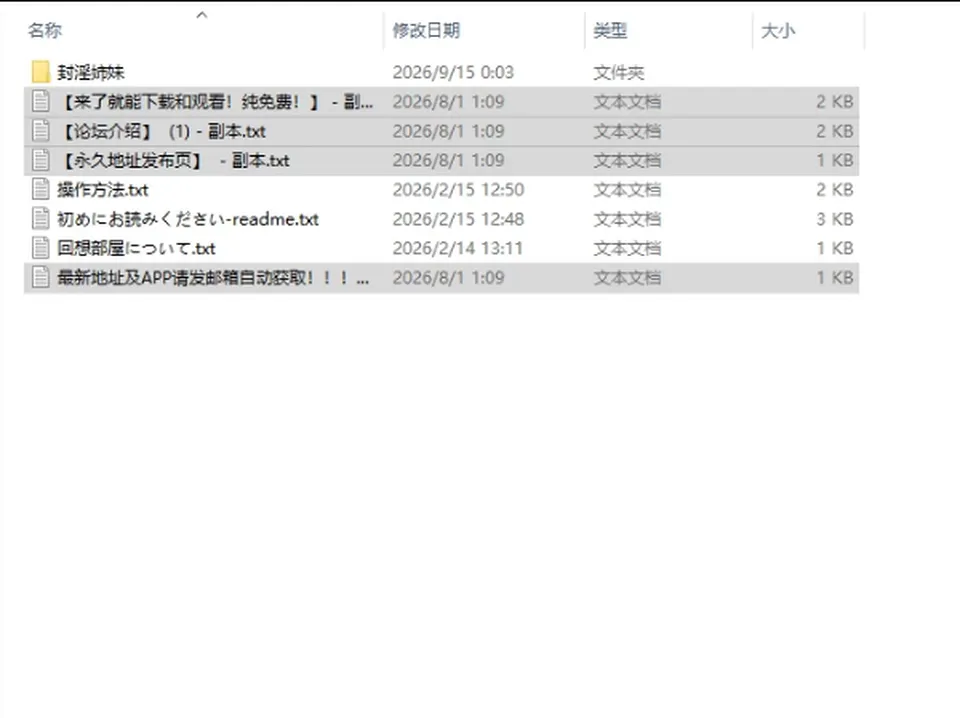Click 2 KB size in 【论坛介绍】 row

tap(834, 131)
